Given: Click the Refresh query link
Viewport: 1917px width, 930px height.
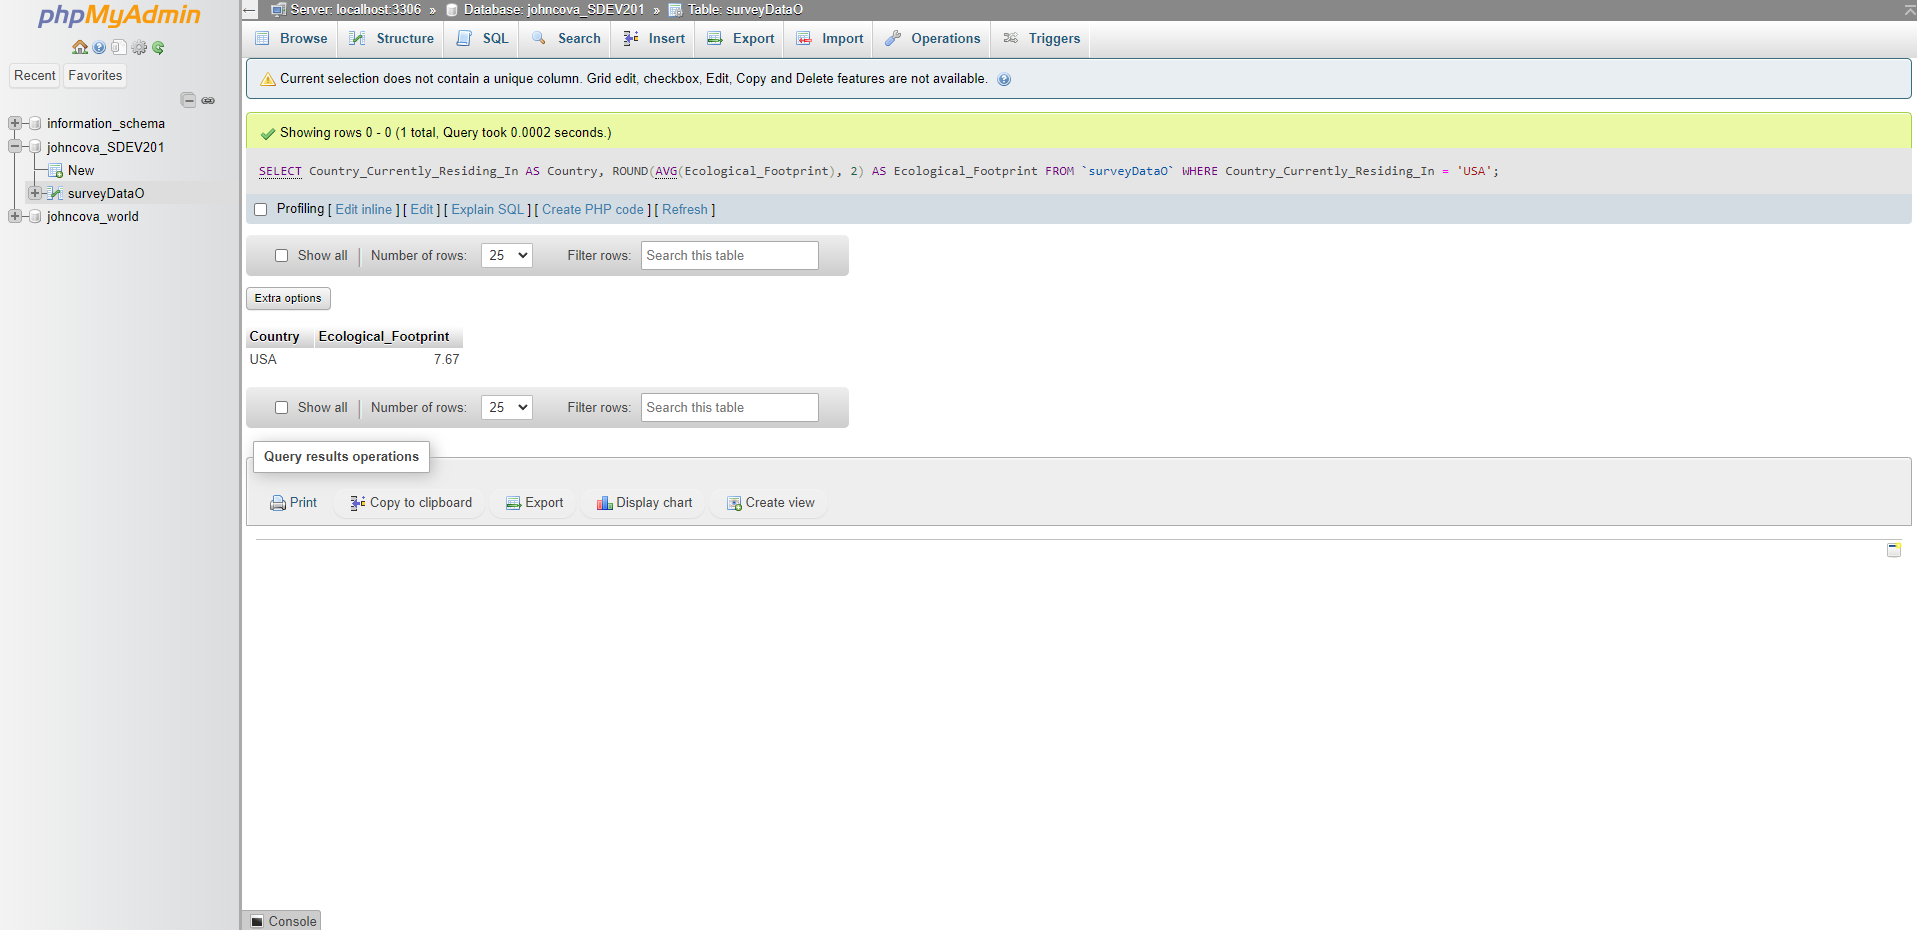Looking at the screenshot, I should [x=685, y=210].
